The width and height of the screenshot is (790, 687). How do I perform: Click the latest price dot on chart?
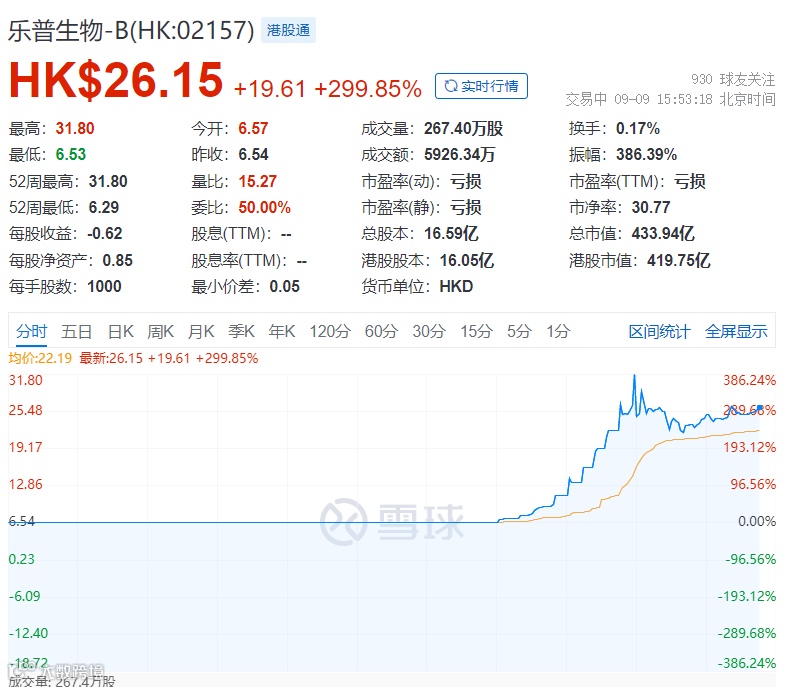point(759,408)
